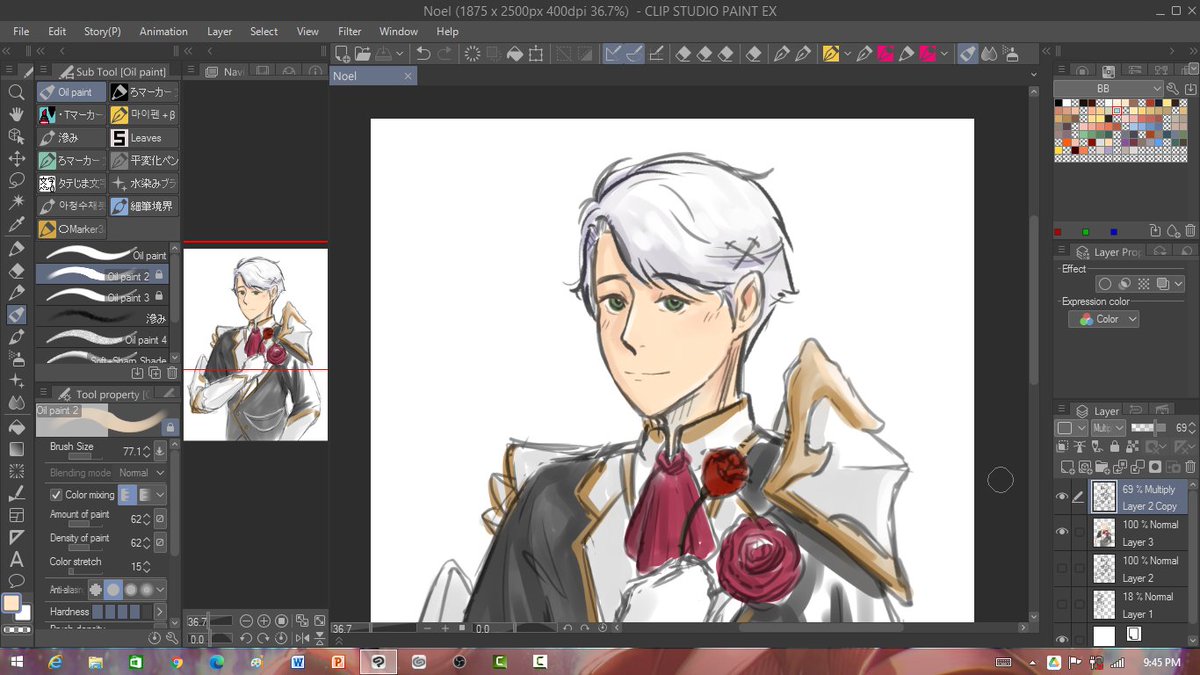This screenshot has width=1200, height=675.
Task: Select Oil paint sub tool group
Action: coord(72,92)
